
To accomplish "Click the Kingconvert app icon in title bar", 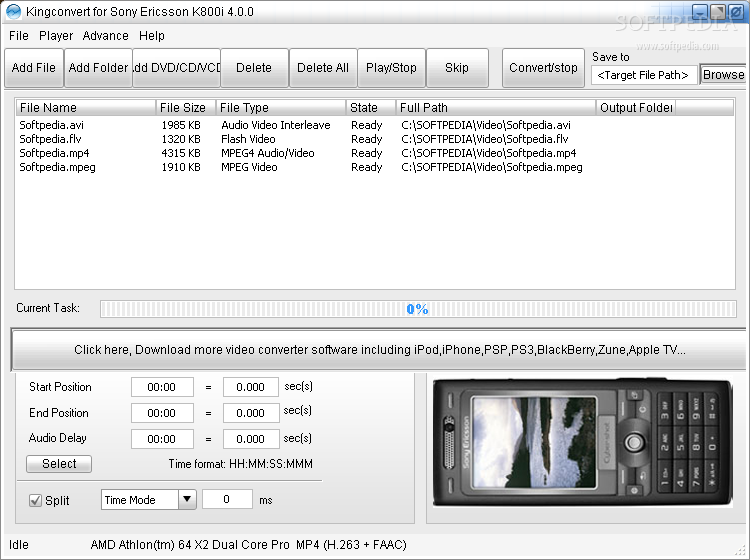I will click(x=13, y=11).
